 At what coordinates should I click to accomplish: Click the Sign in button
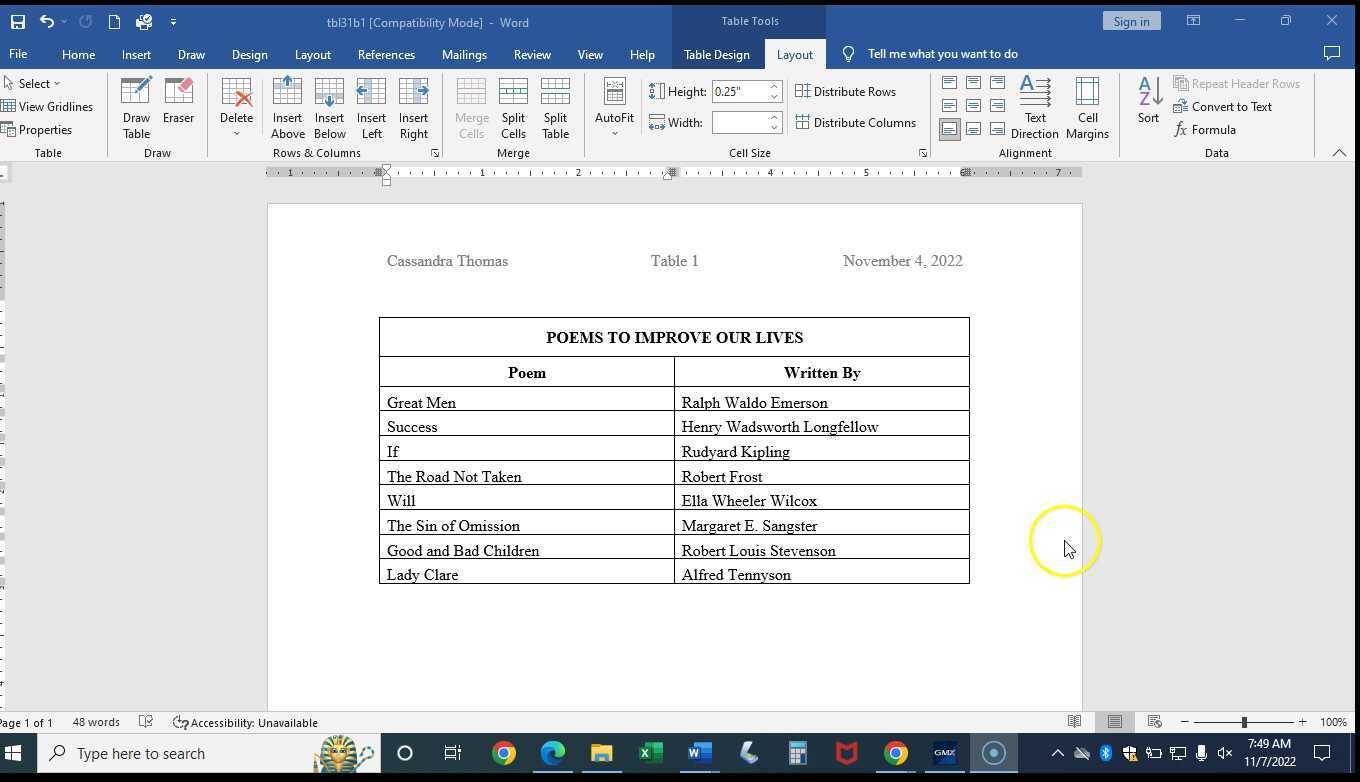pyautogui.click(x=1130, y=21)
